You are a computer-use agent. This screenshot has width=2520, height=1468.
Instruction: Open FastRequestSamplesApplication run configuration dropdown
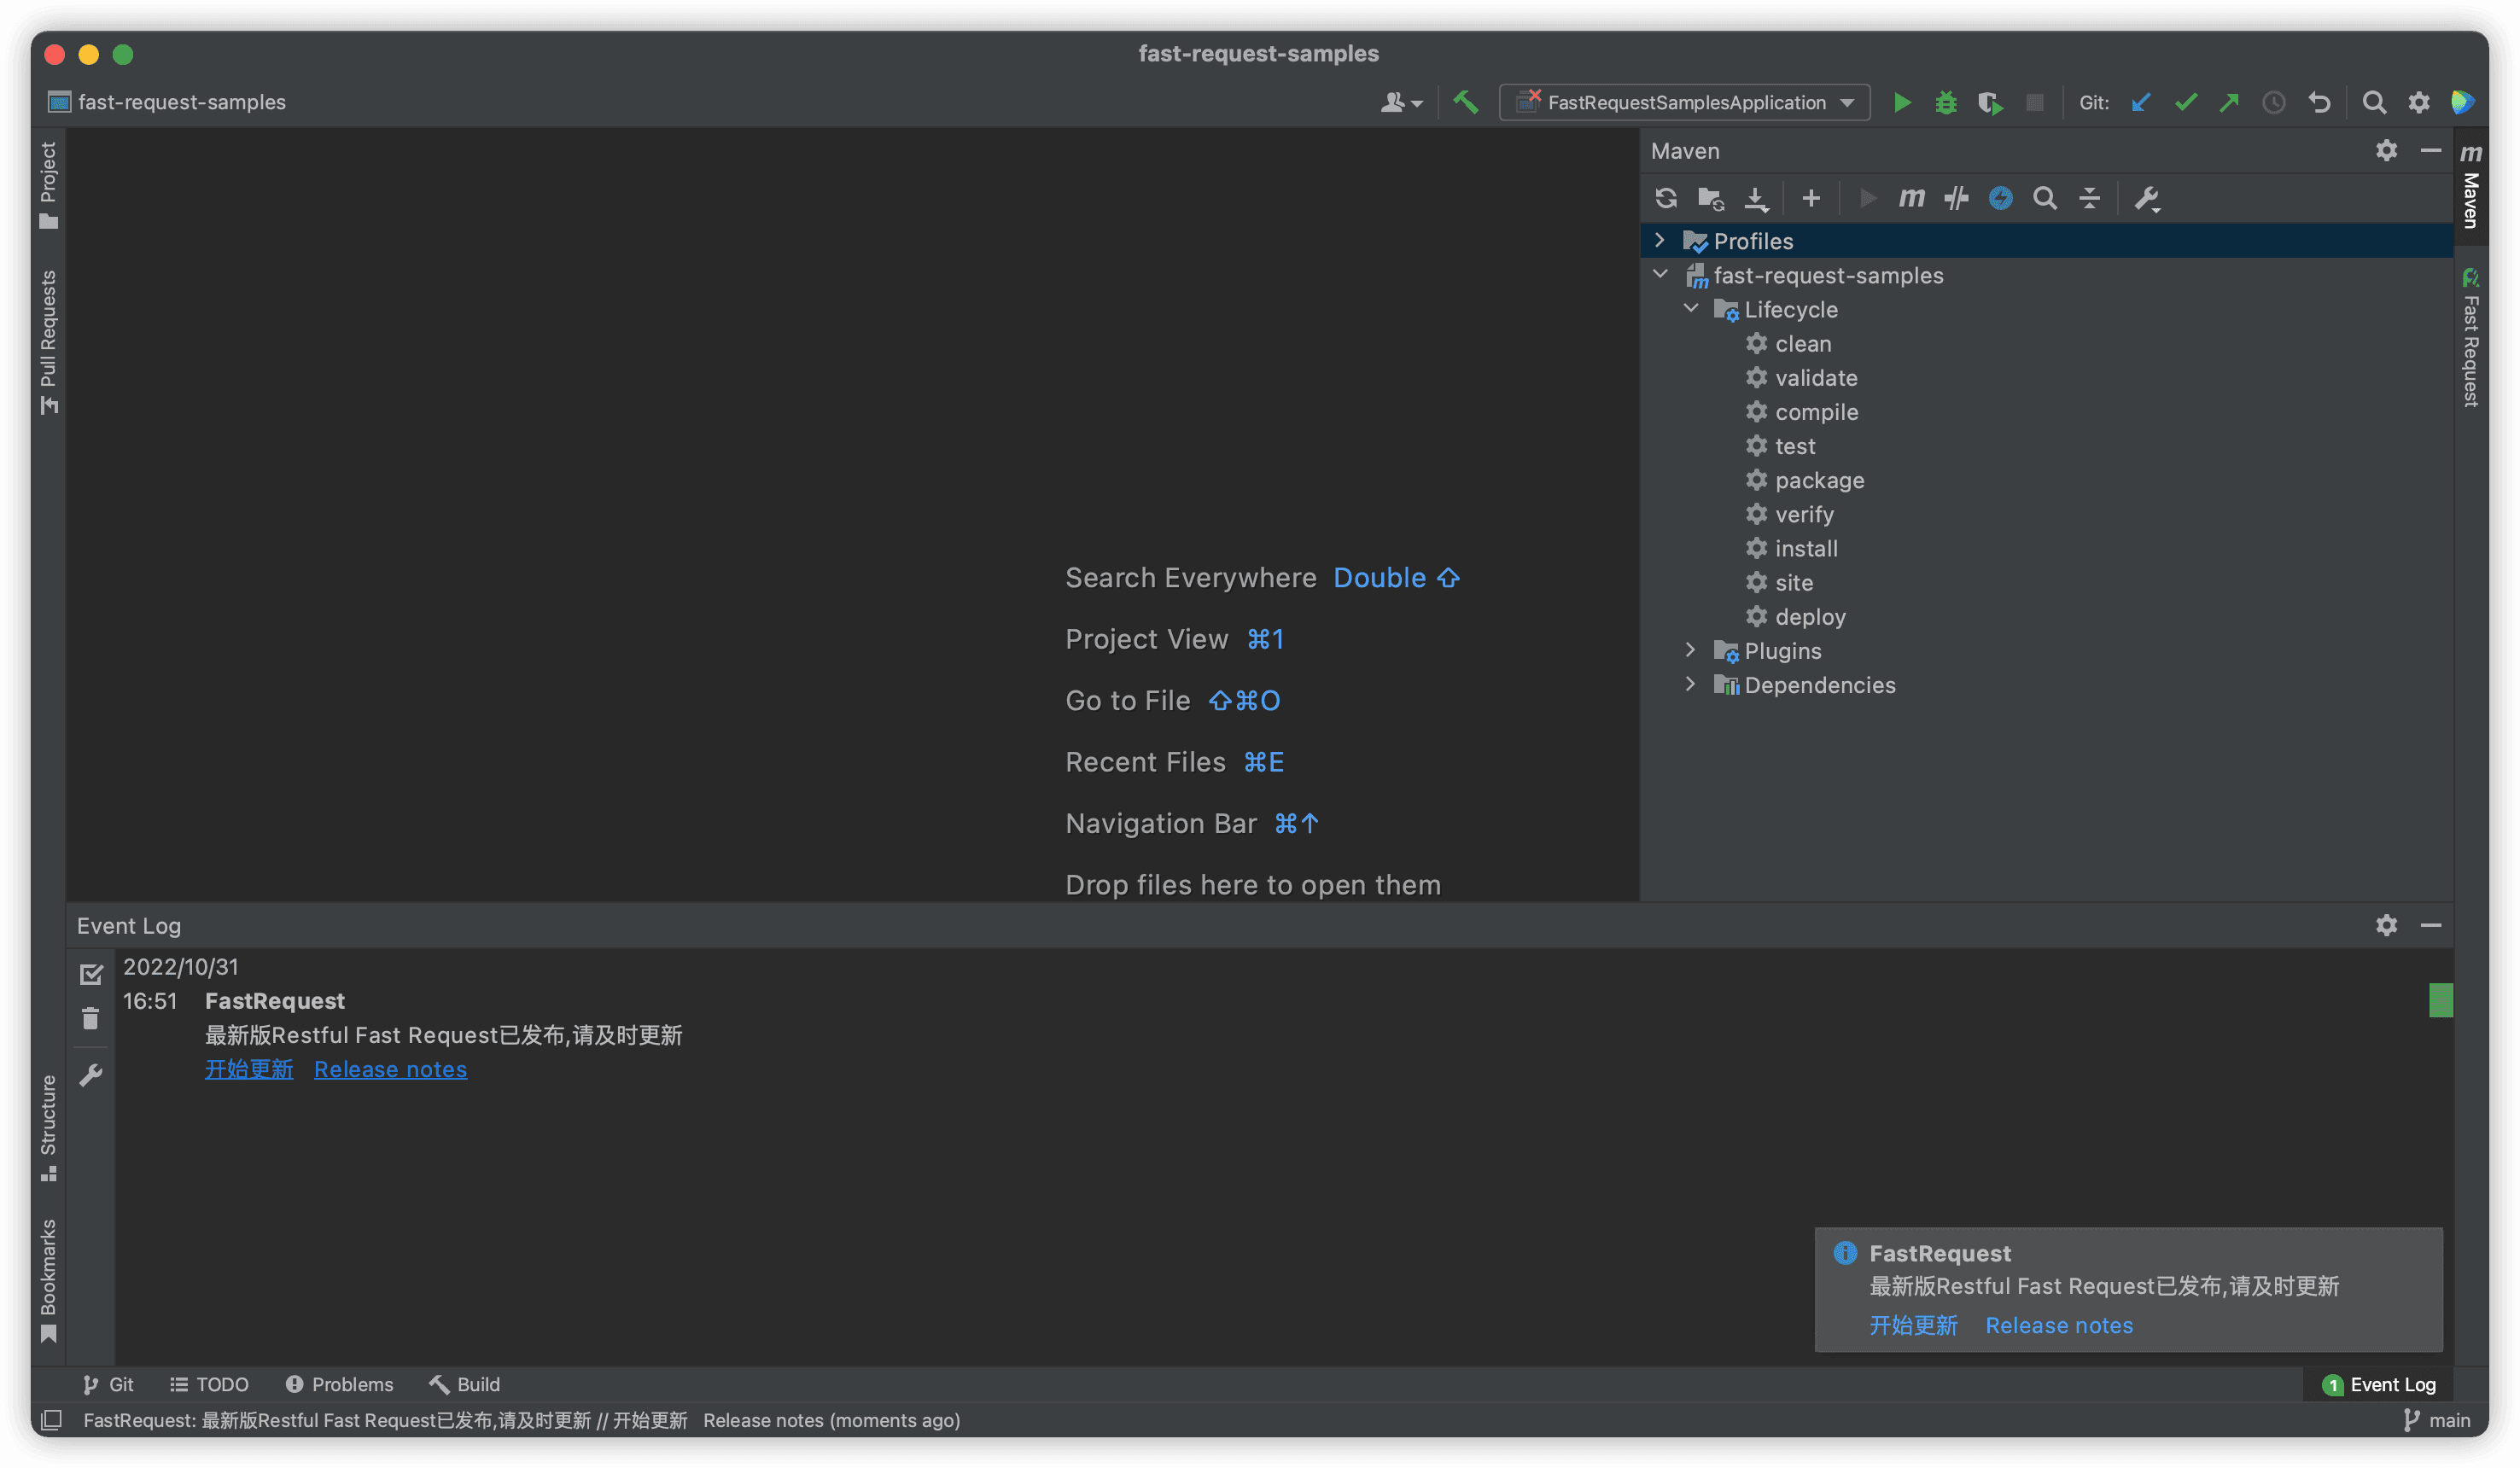(x=1685, y=102)
